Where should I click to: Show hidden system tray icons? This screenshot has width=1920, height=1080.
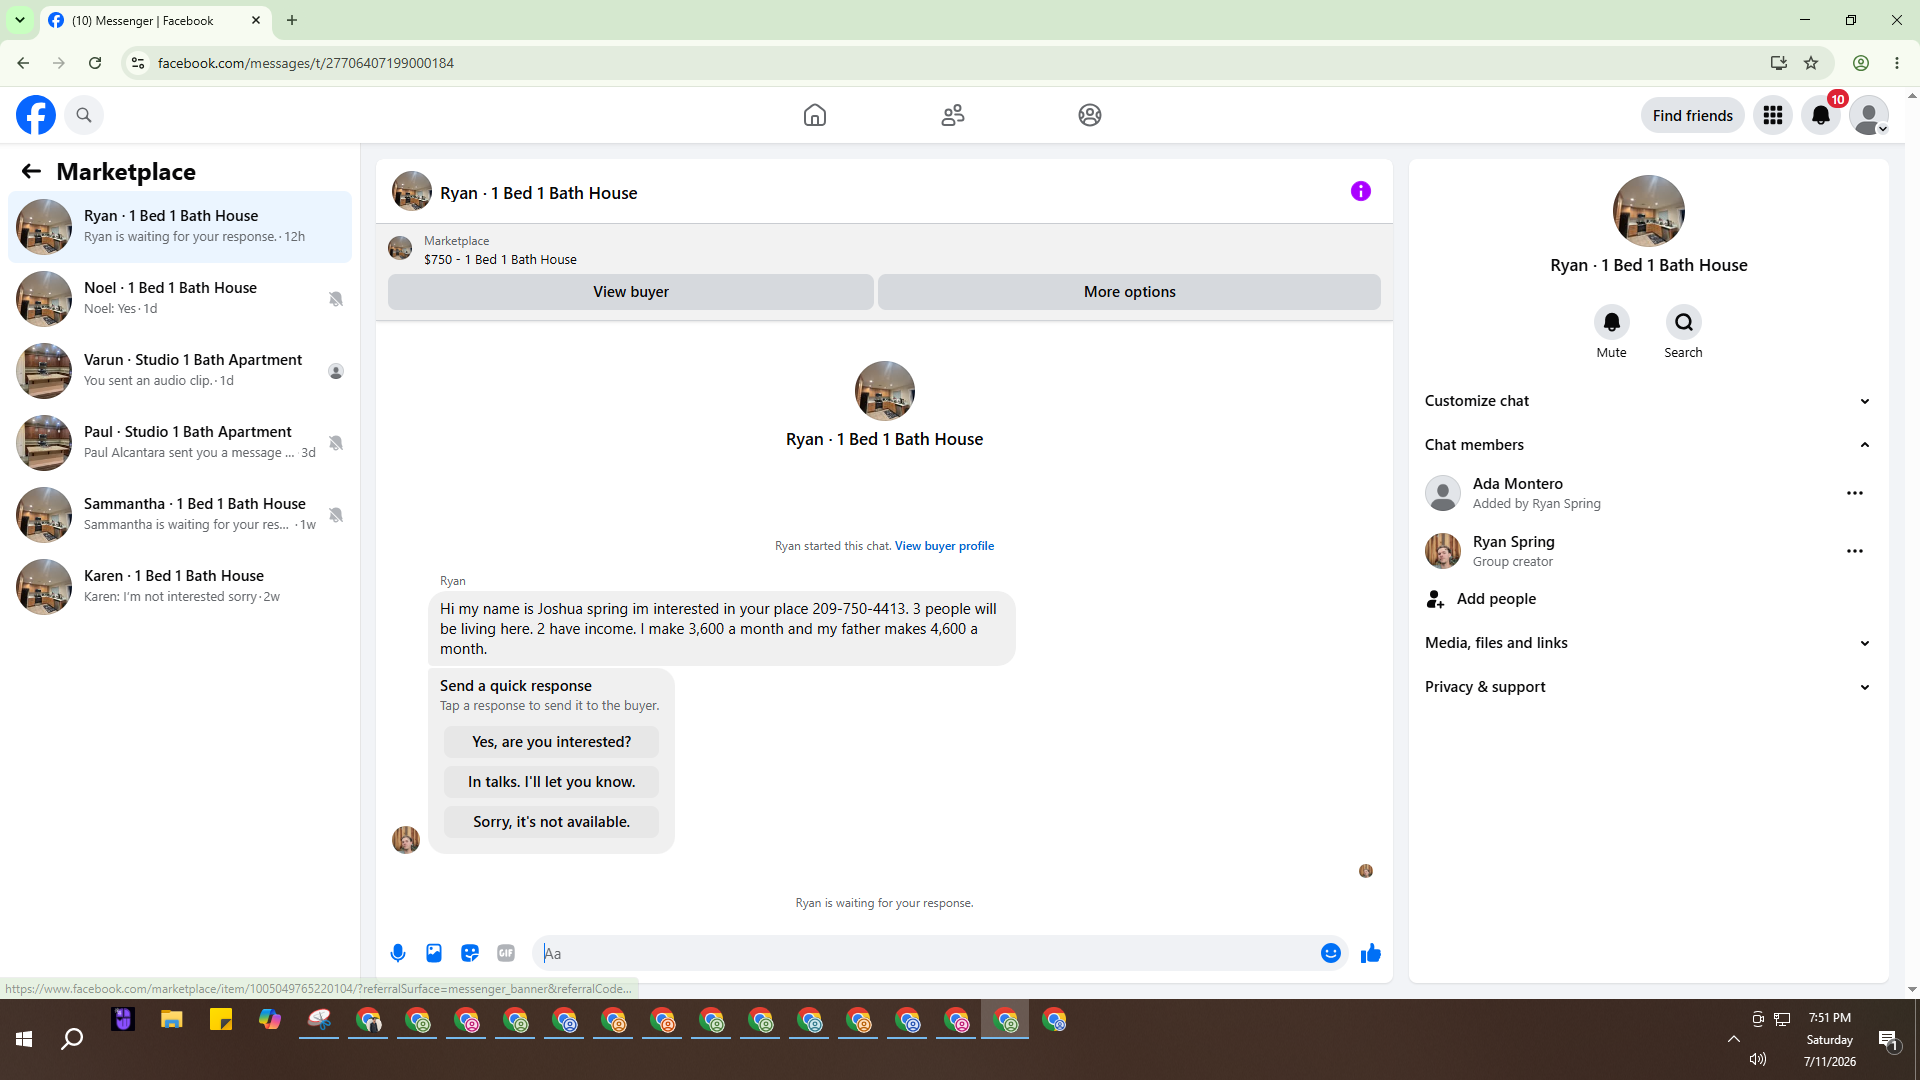tap(1734, 1039)
